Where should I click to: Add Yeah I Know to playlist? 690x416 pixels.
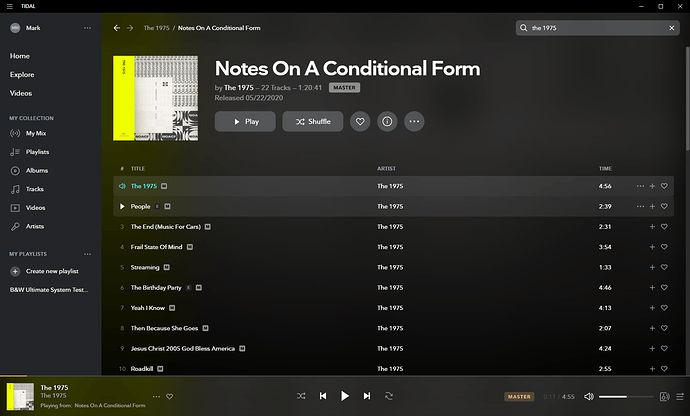click(x=652, y=308)
